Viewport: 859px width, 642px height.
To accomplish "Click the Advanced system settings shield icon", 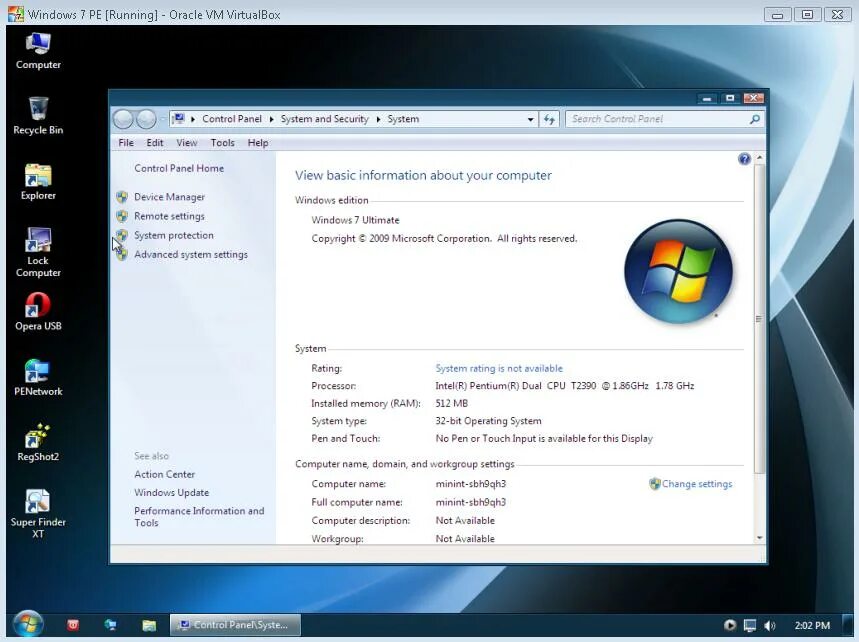I will (122, 255).
